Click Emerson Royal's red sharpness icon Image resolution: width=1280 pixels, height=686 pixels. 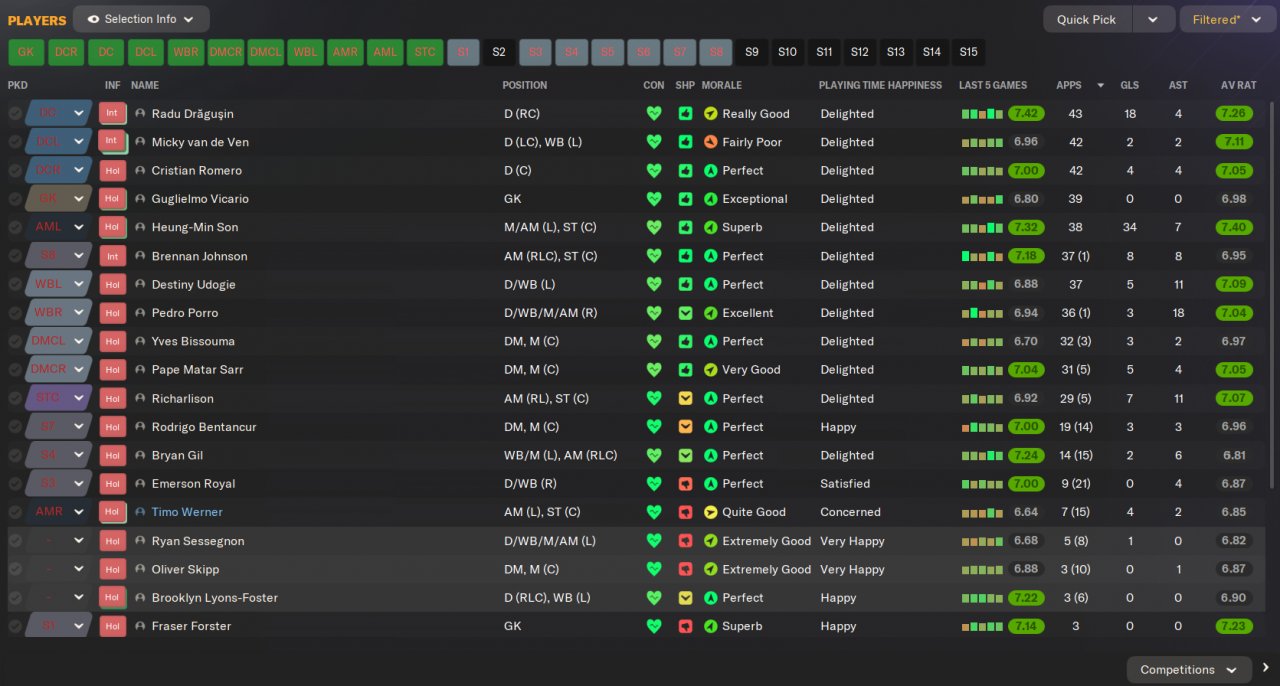685,484
